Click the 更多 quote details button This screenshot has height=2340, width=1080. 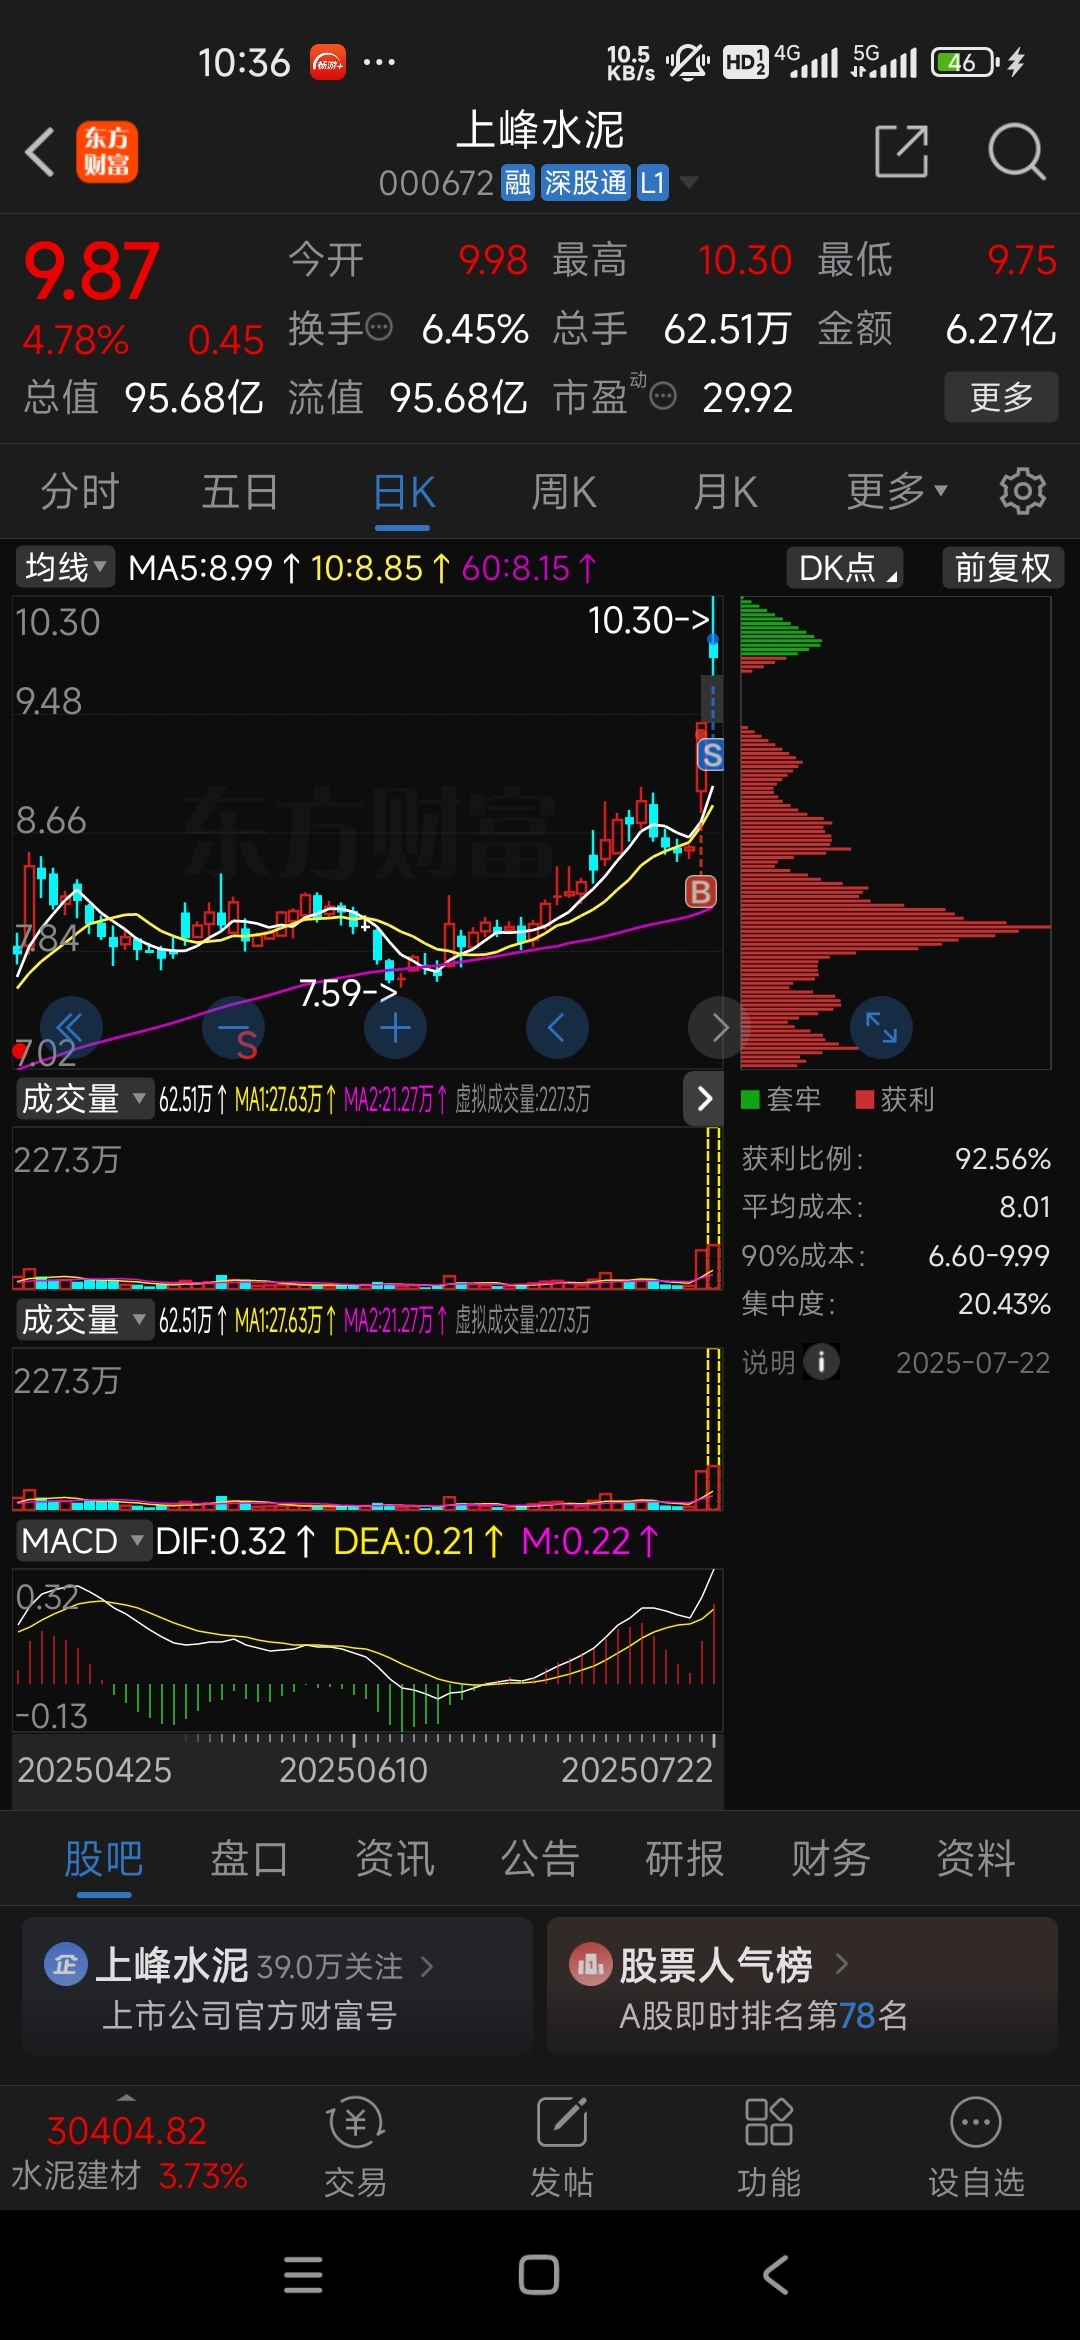[1001, 397]
